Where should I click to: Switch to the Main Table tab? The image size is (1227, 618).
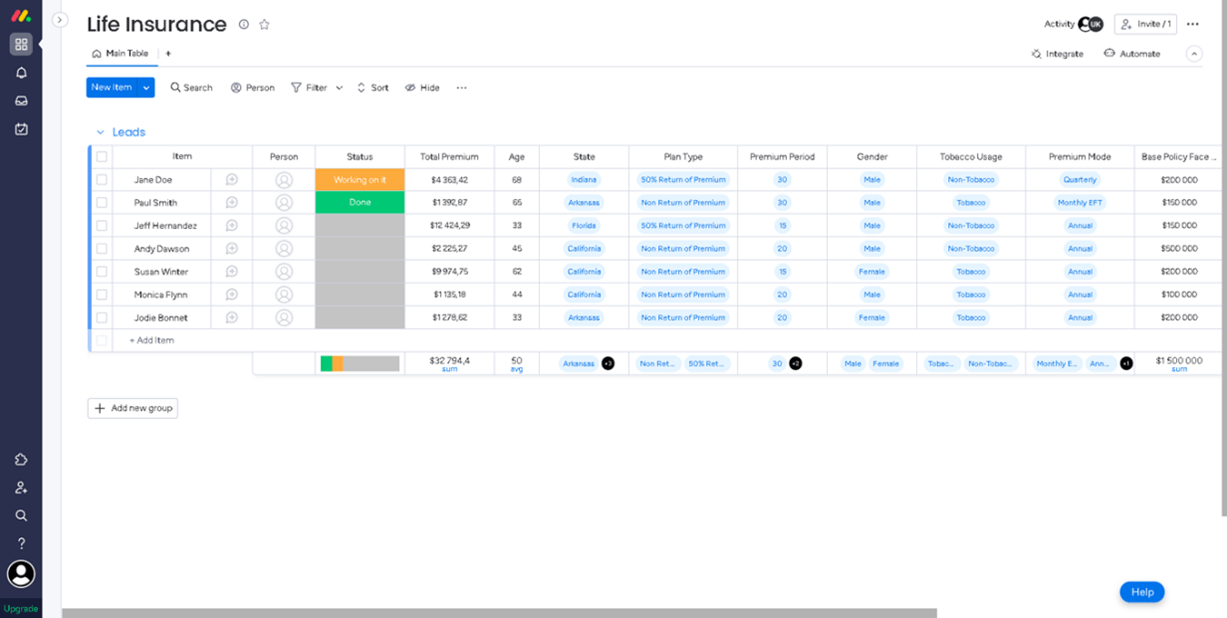pos(120,54)
